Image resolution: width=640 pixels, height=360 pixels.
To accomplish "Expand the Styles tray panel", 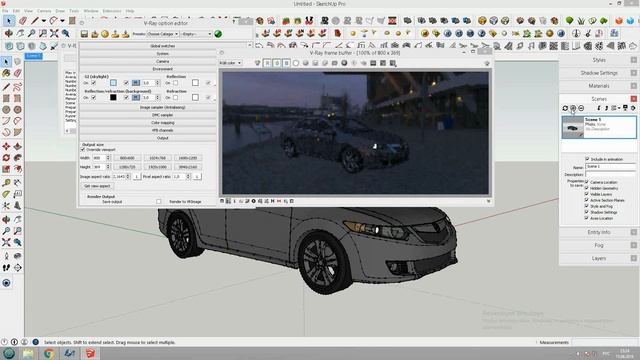I will coord(598,60).
